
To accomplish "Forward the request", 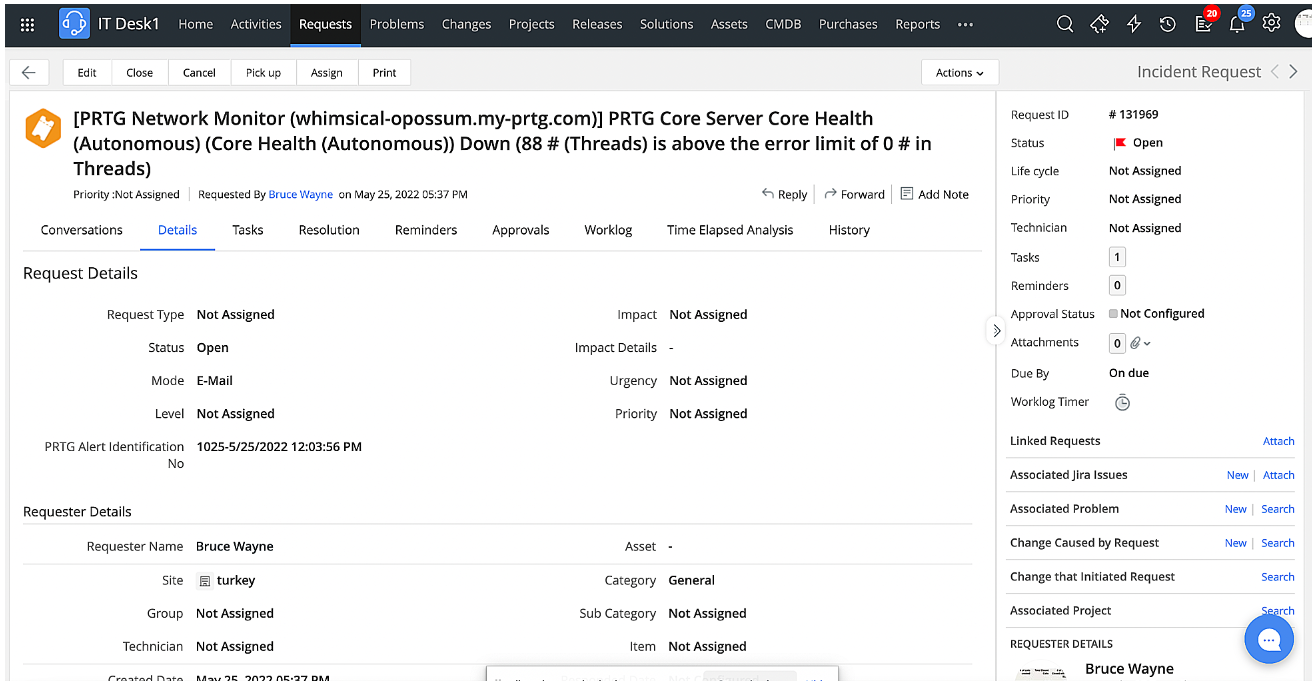I will (854, 194).
